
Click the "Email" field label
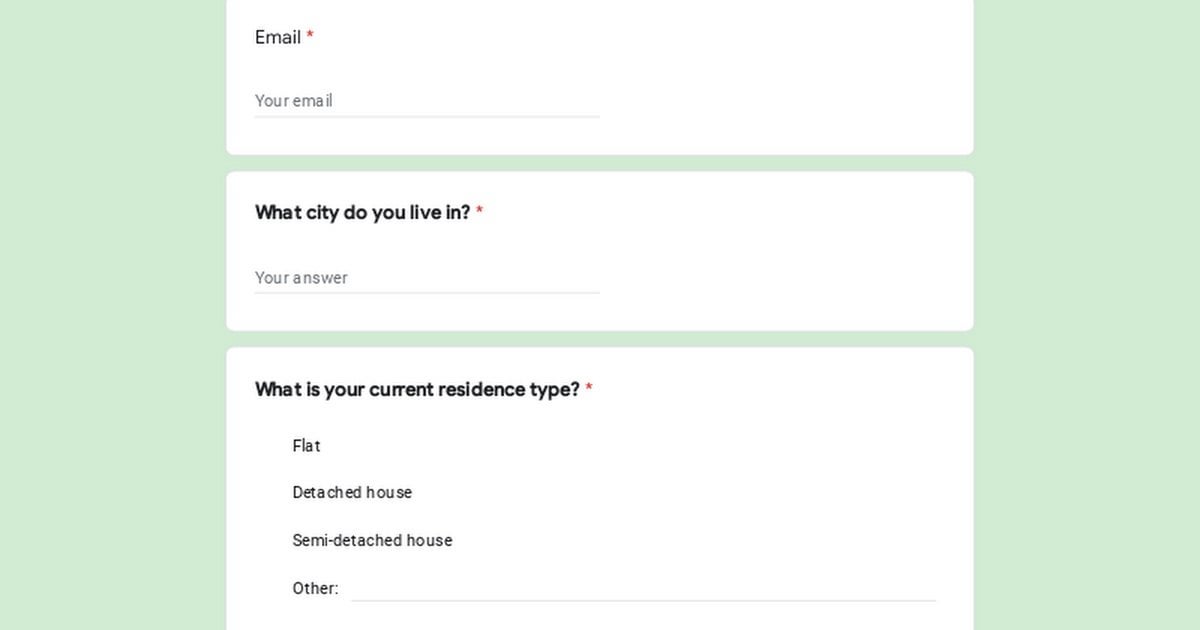pyautogui.click(x=278, y=37)
